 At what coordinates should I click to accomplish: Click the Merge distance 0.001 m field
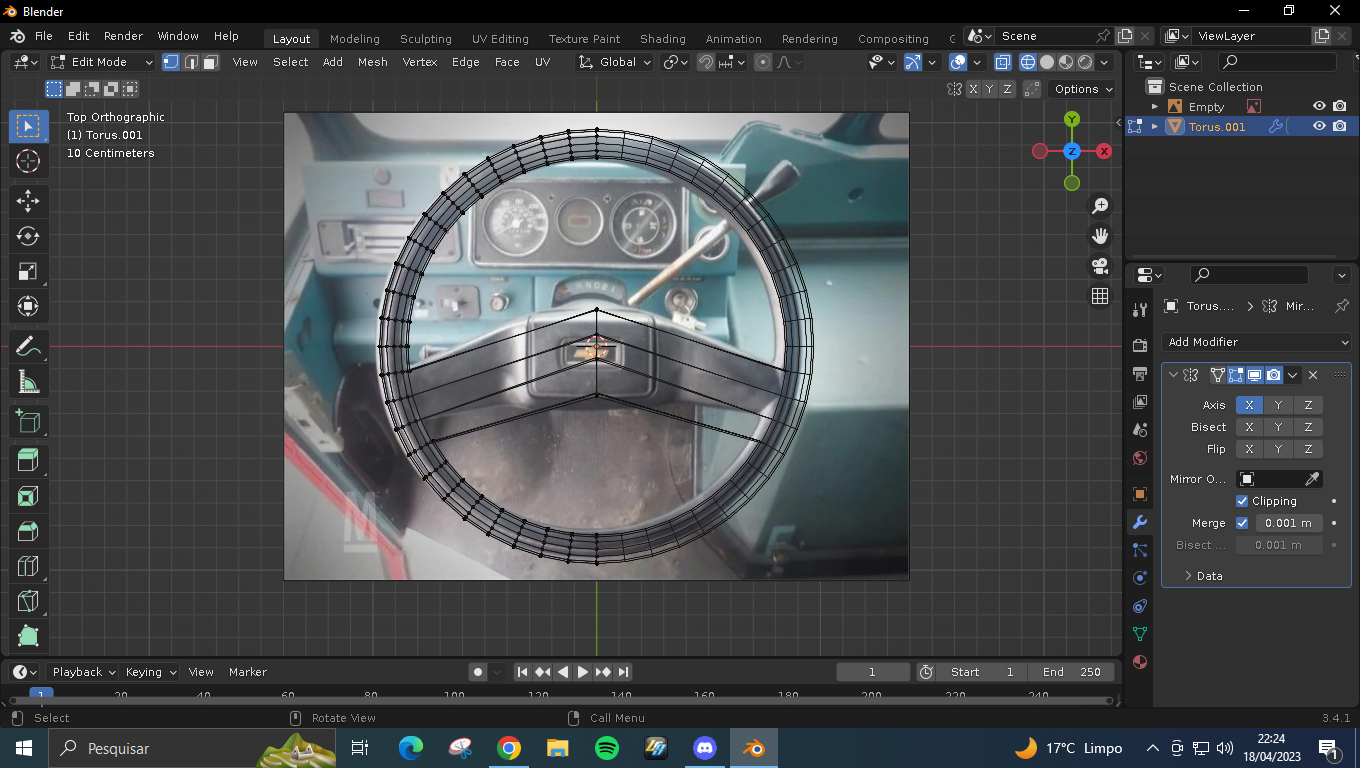(x=1288, y=523)
